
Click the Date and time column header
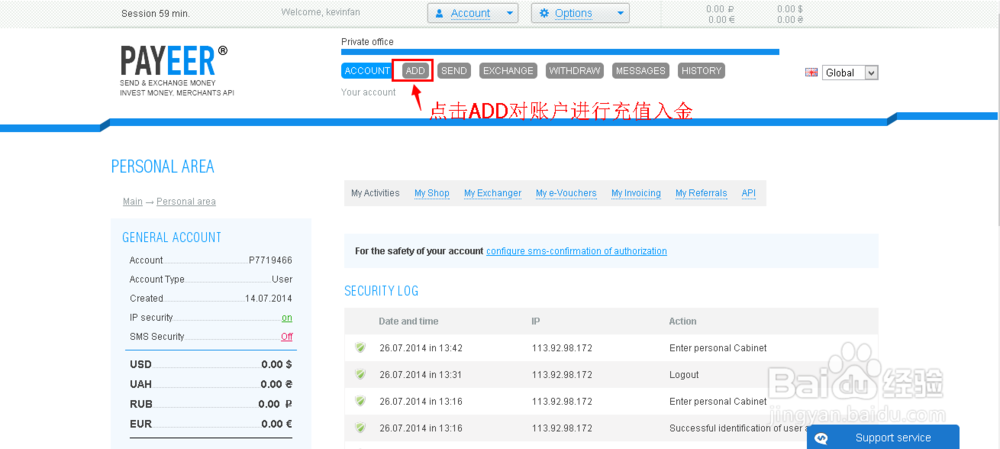(x=408, y=321)
